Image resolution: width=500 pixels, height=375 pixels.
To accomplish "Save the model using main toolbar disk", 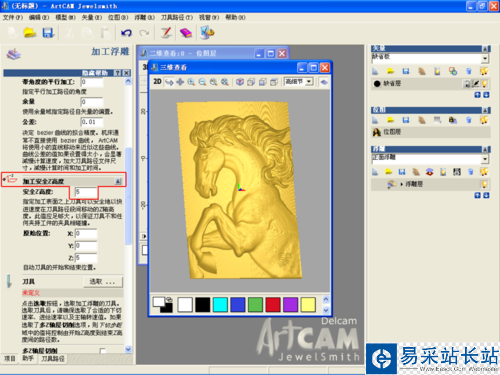I will point(48,33).
